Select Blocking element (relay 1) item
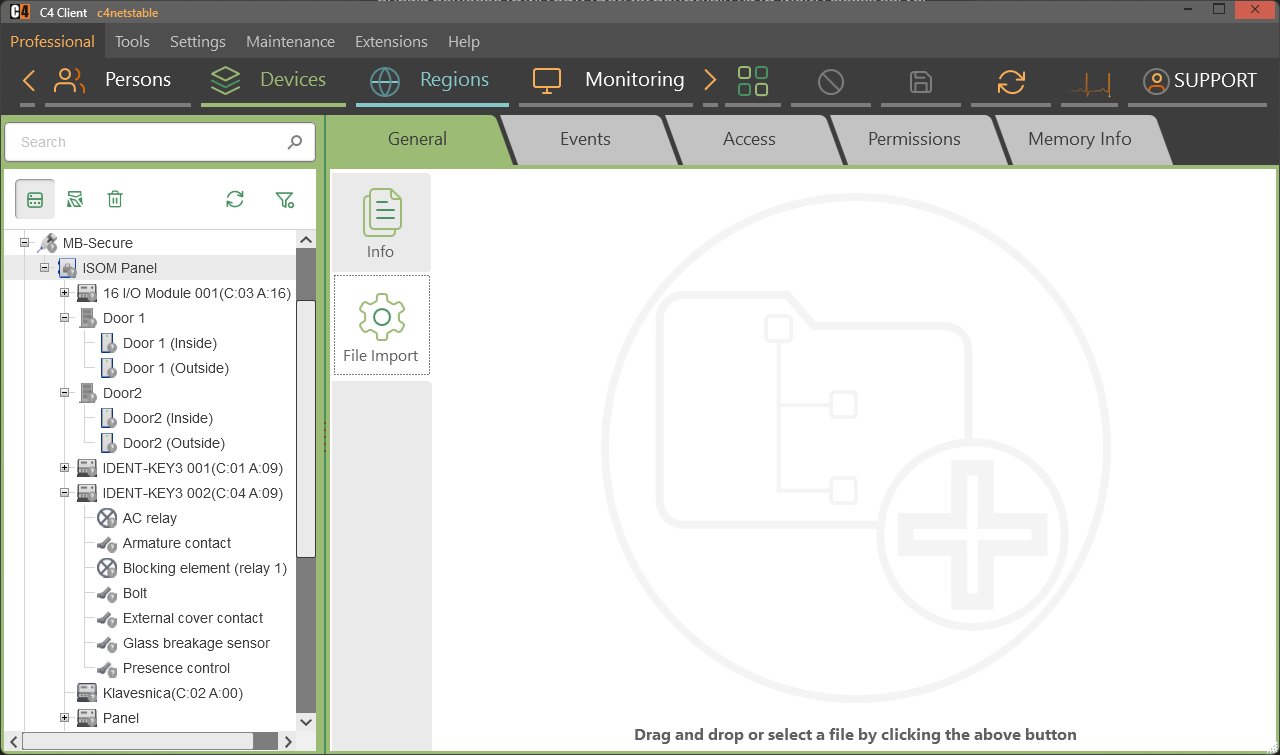This screenshot has height=755, width=1280. pyautogui.click(x=205, y=568)
